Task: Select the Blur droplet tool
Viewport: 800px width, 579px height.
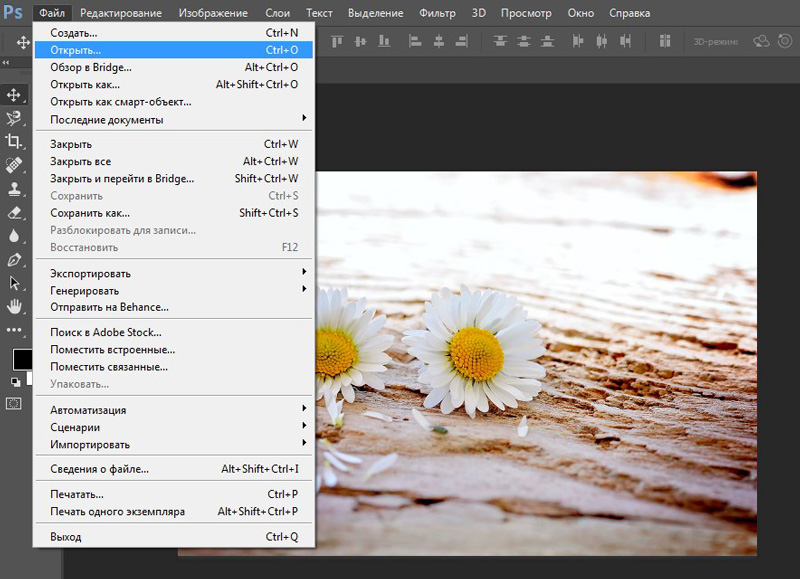Action: pyautogui.click(x=14, y=236)
